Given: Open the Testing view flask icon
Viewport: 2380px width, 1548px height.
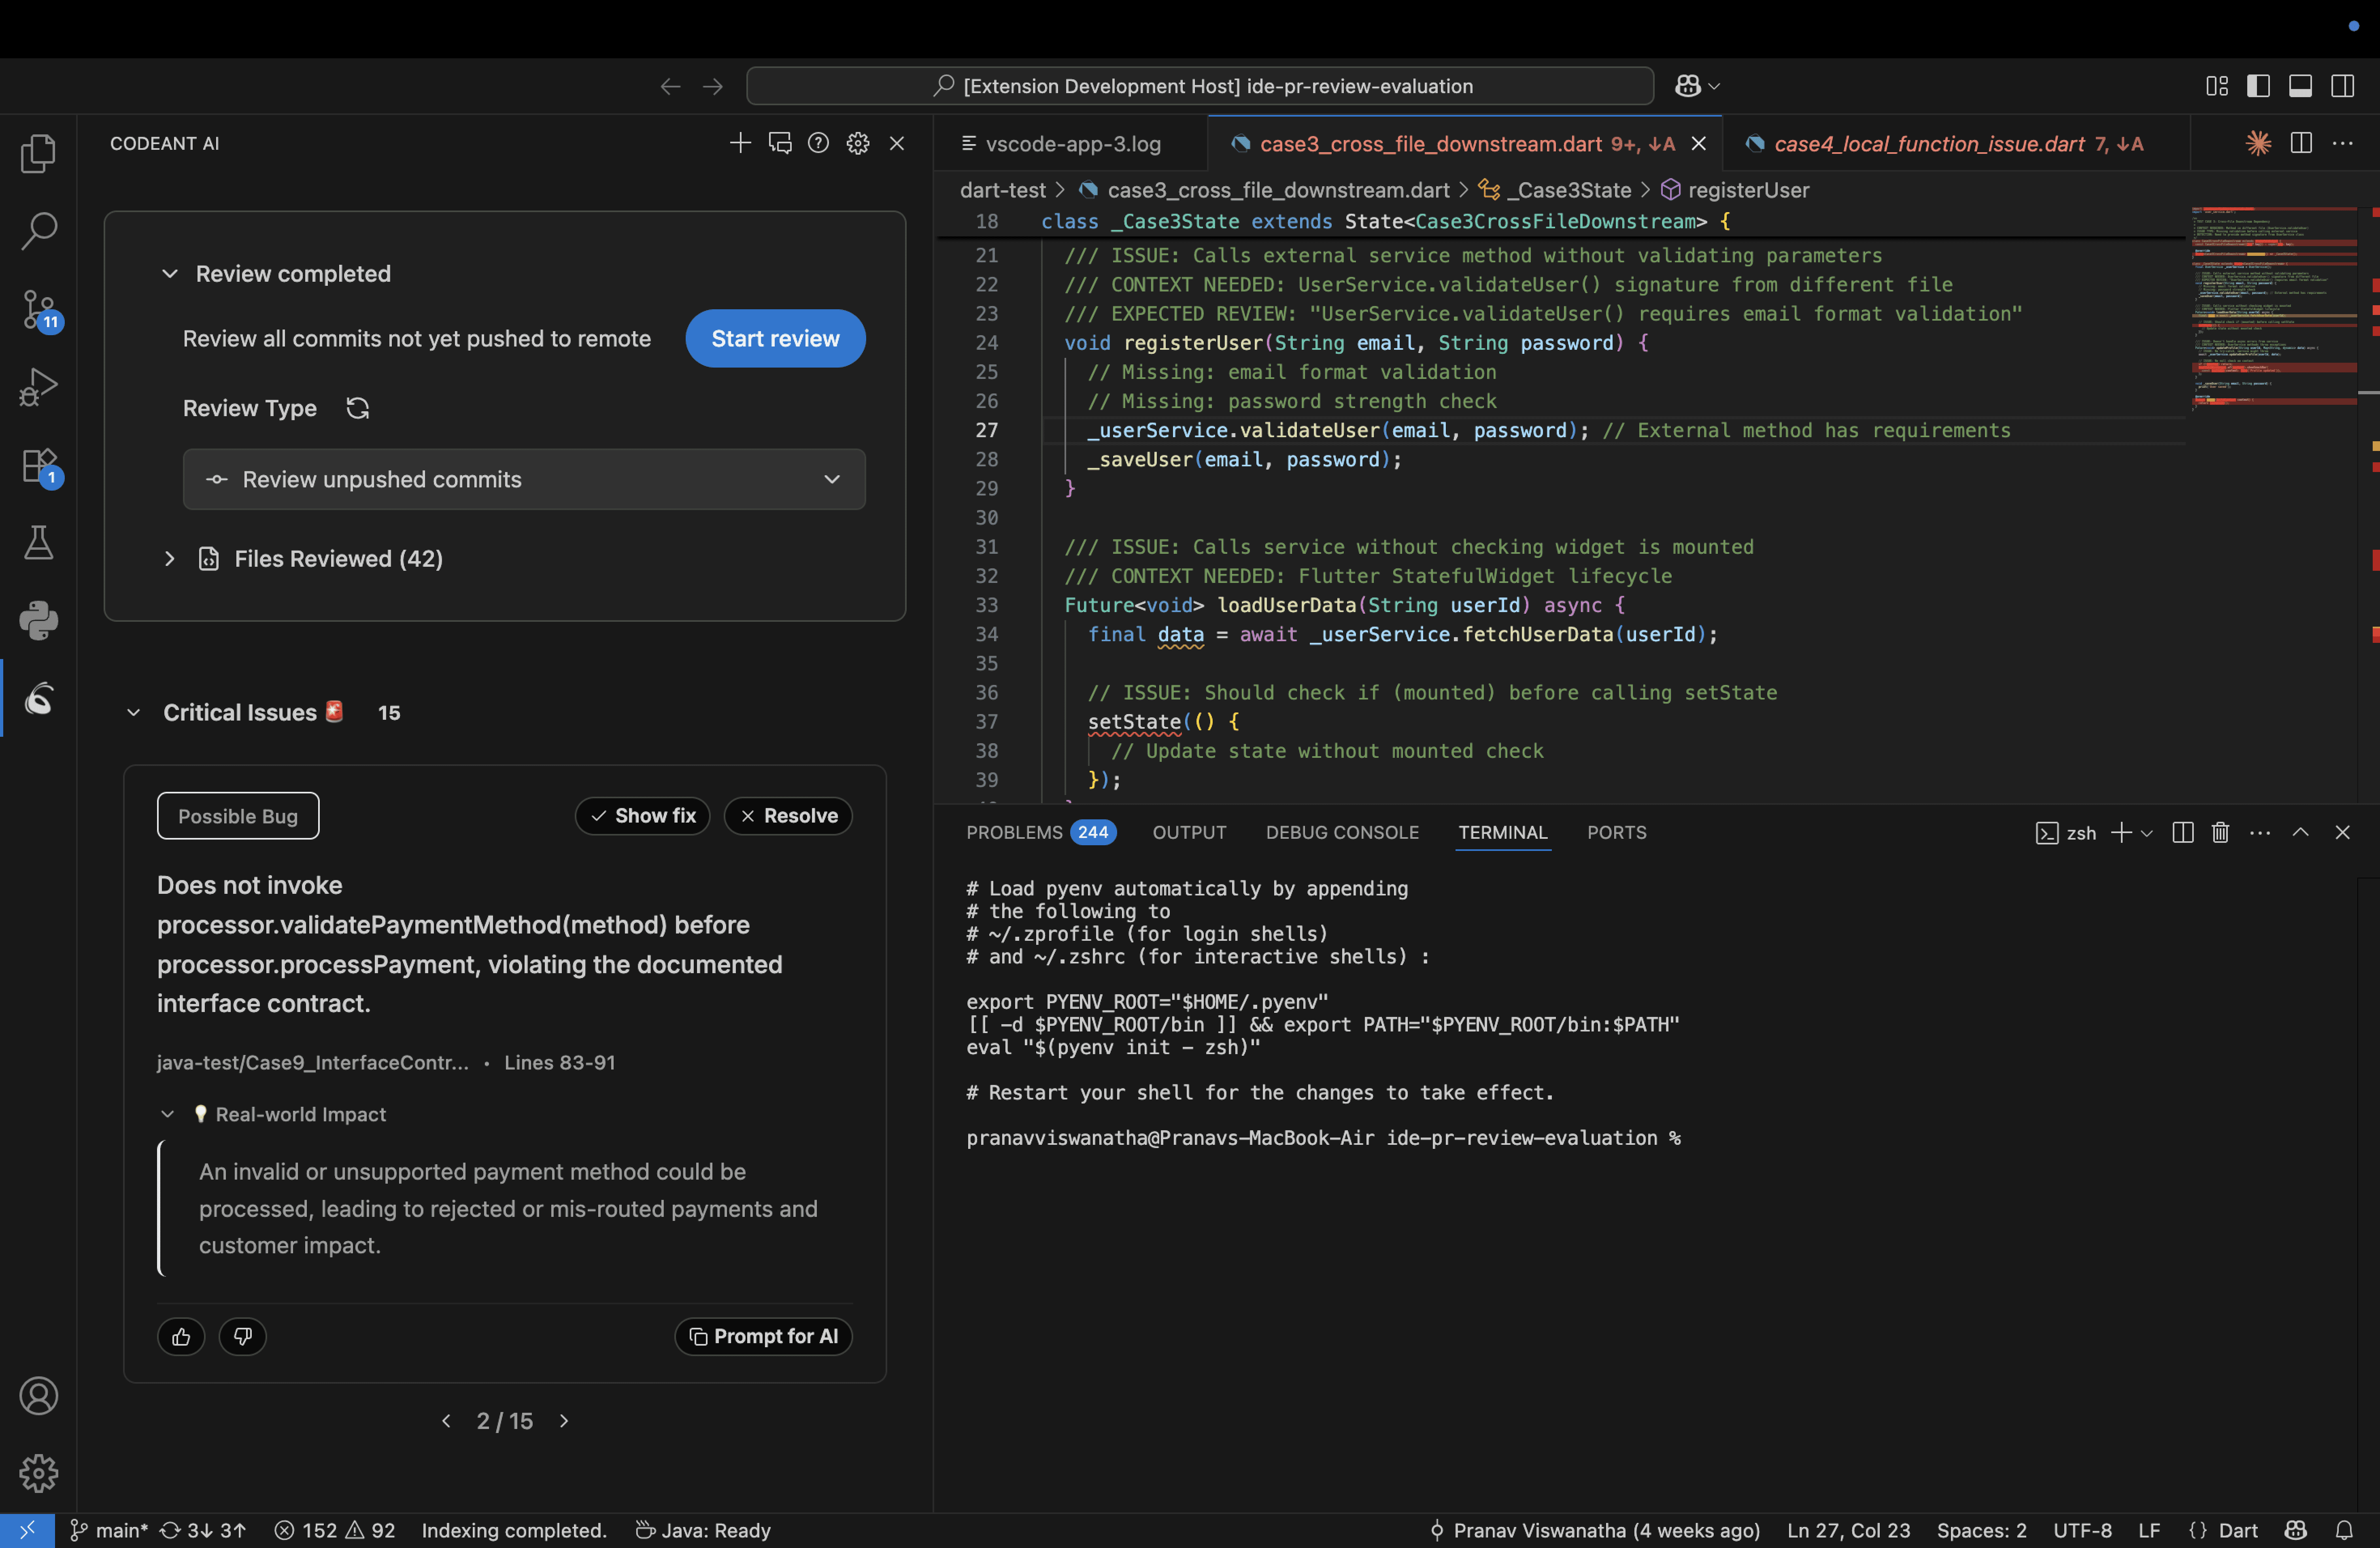Looking at the screenshot, I should 39,543.
